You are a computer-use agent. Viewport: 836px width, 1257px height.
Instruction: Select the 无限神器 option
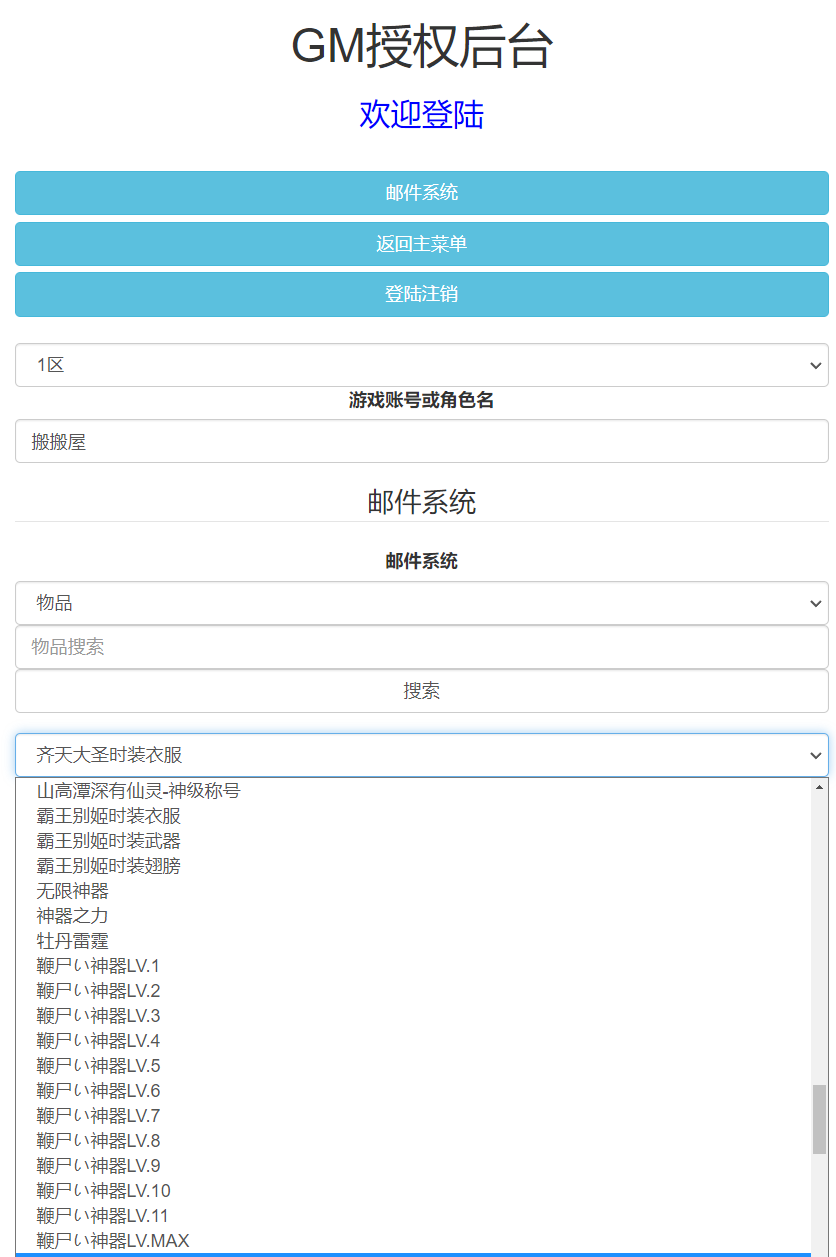[72, 891]
